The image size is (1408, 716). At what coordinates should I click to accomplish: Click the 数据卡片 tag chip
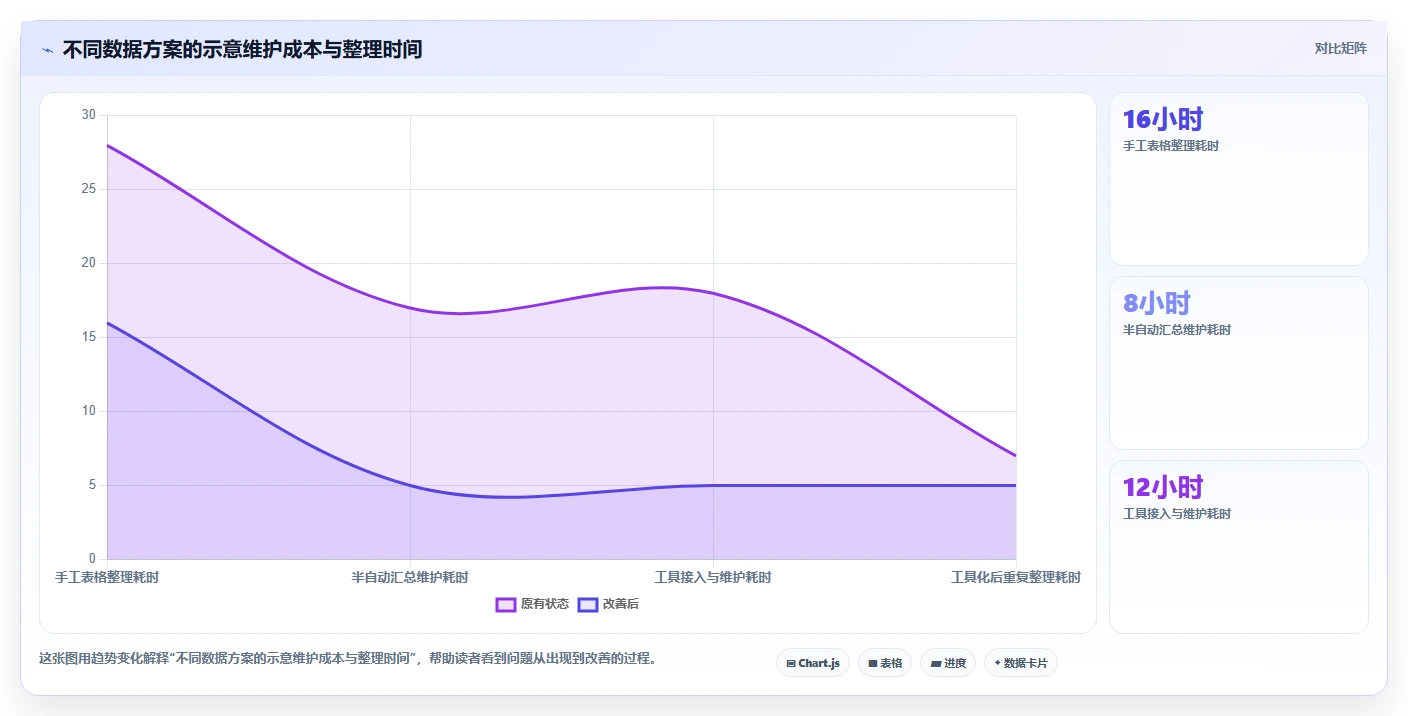[1021, 663]
